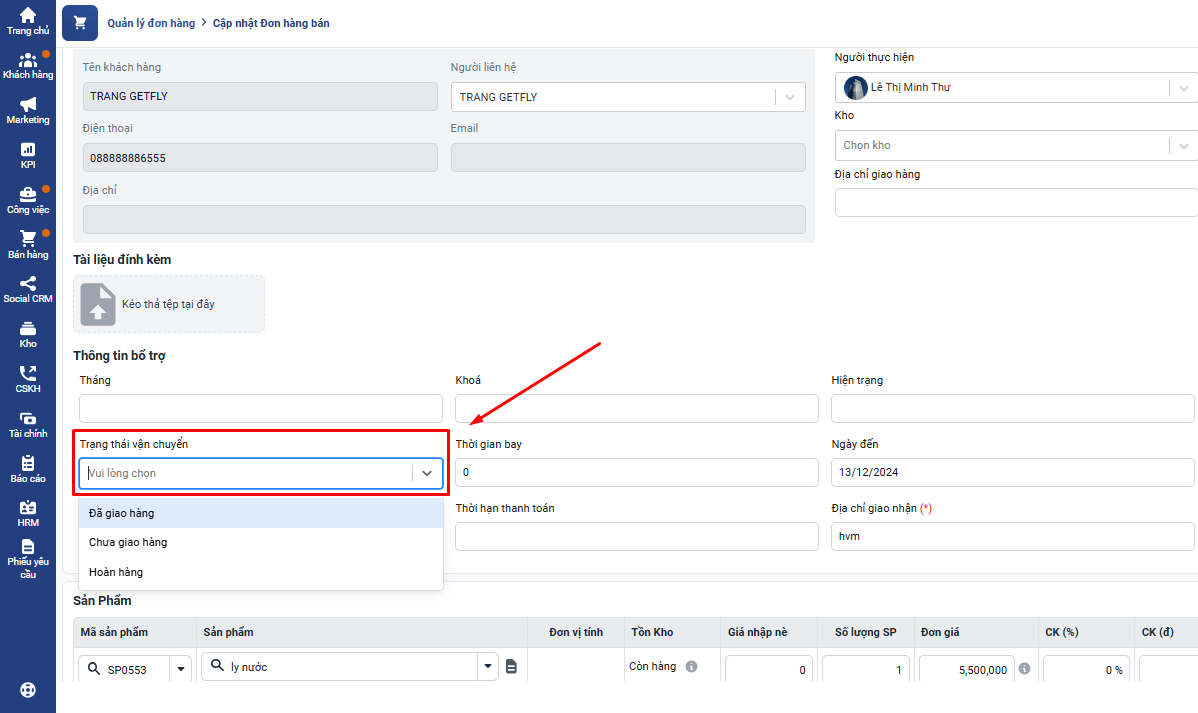This screenshot has width=1198, height=713.
Task: Open the Chọn kho dropdown
Action: (1183, 146)
